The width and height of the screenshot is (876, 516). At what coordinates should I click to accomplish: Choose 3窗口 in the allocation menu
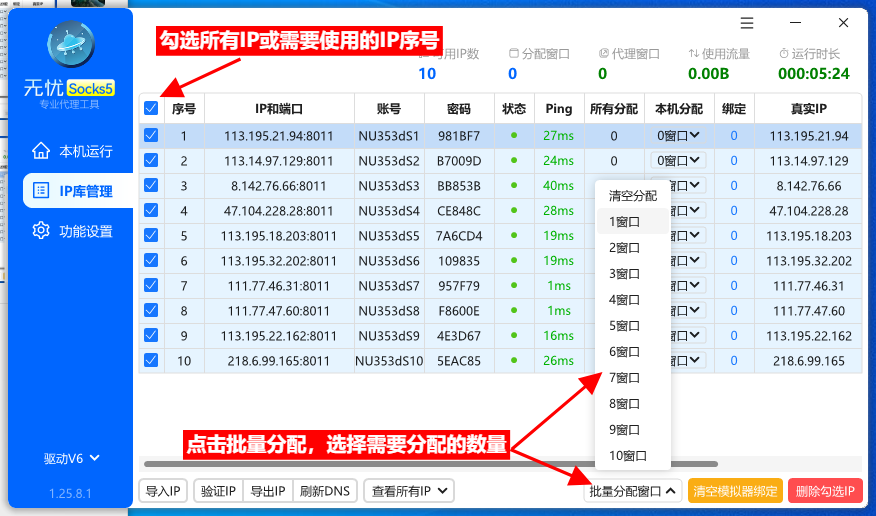point(632,274)
